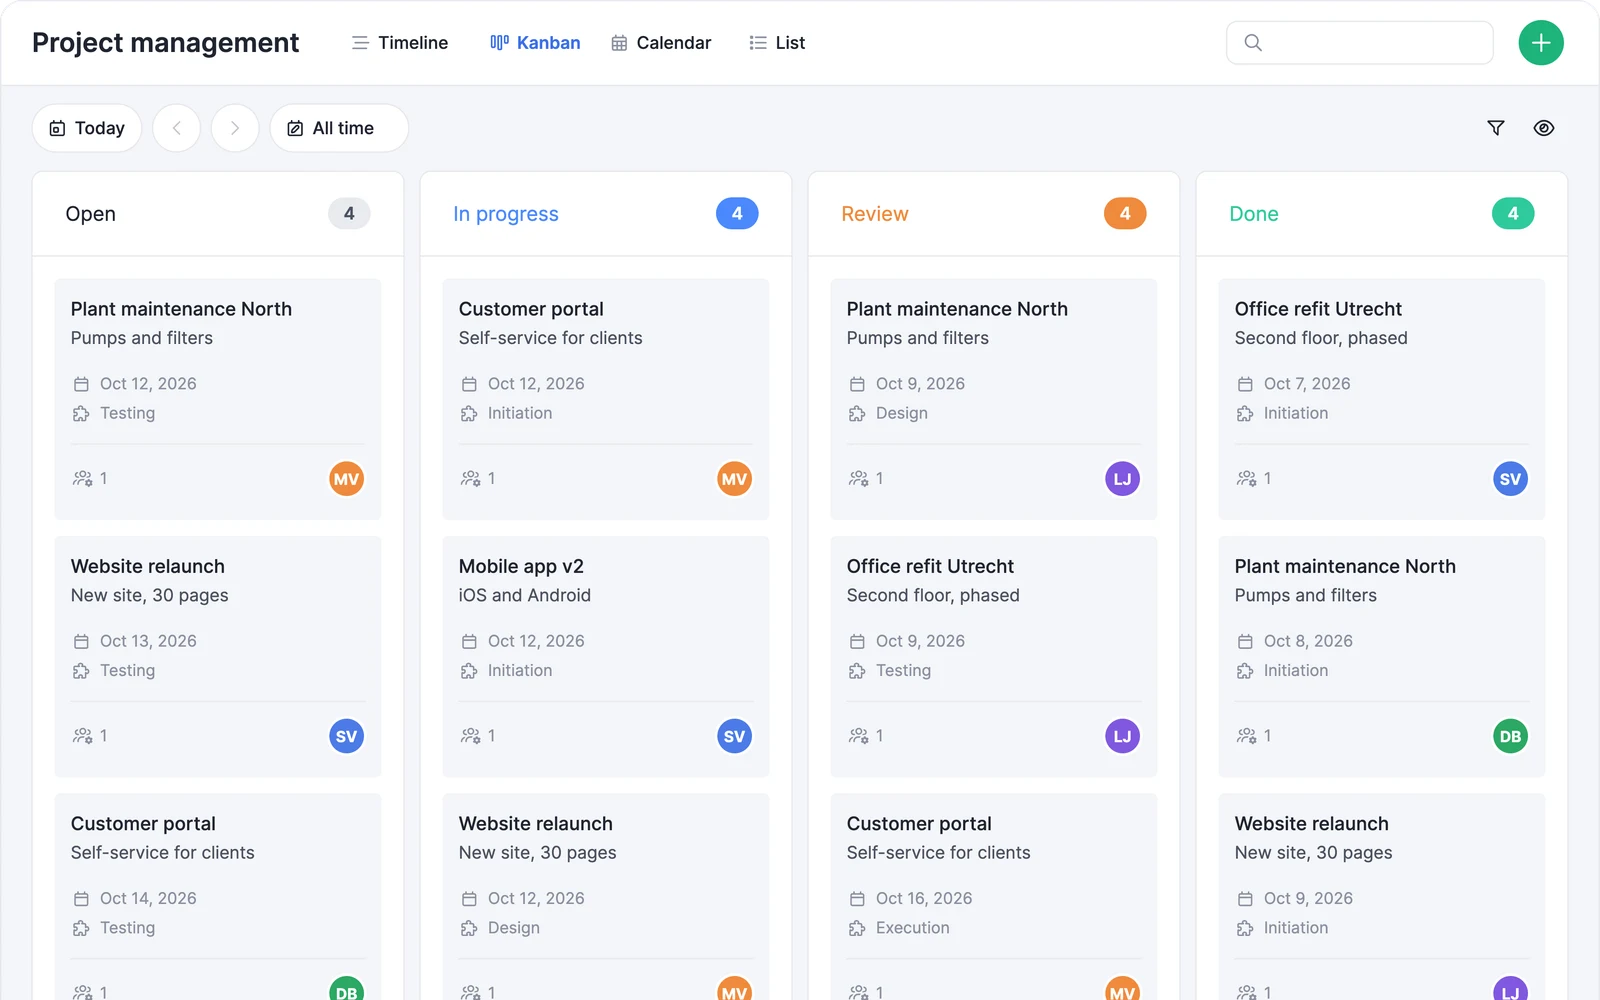Image resolution: width=1600 pixels, height=1000 pixels.
Task: Click the SV avatar on Done Office refit card
Action: 1510,479
